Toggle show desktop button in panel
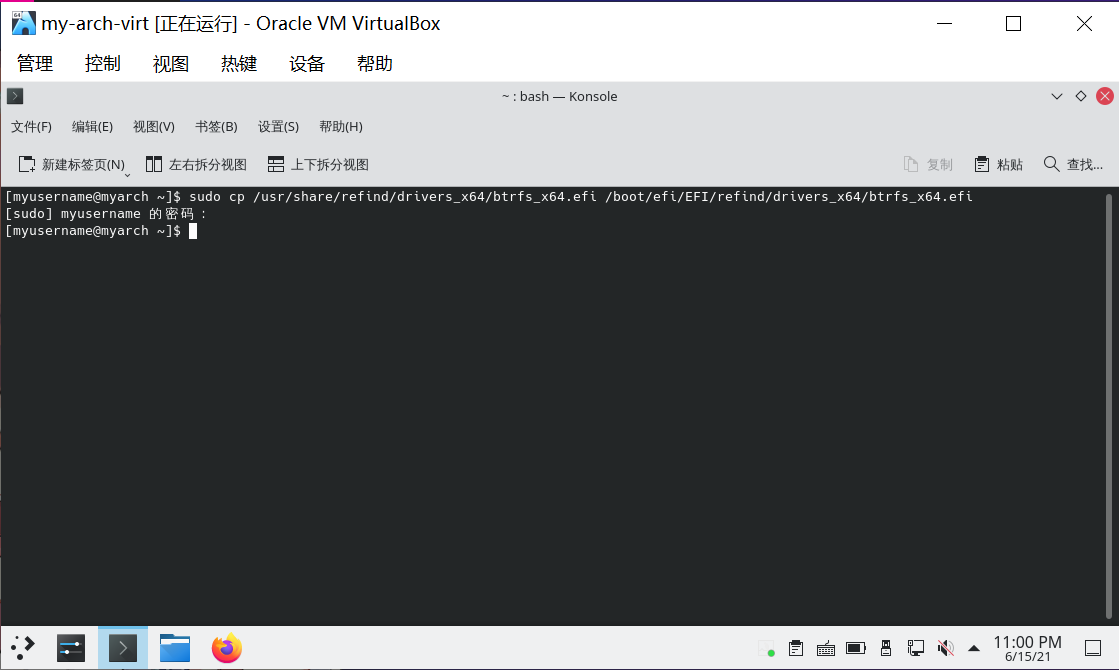 [x=1093, y=648]
